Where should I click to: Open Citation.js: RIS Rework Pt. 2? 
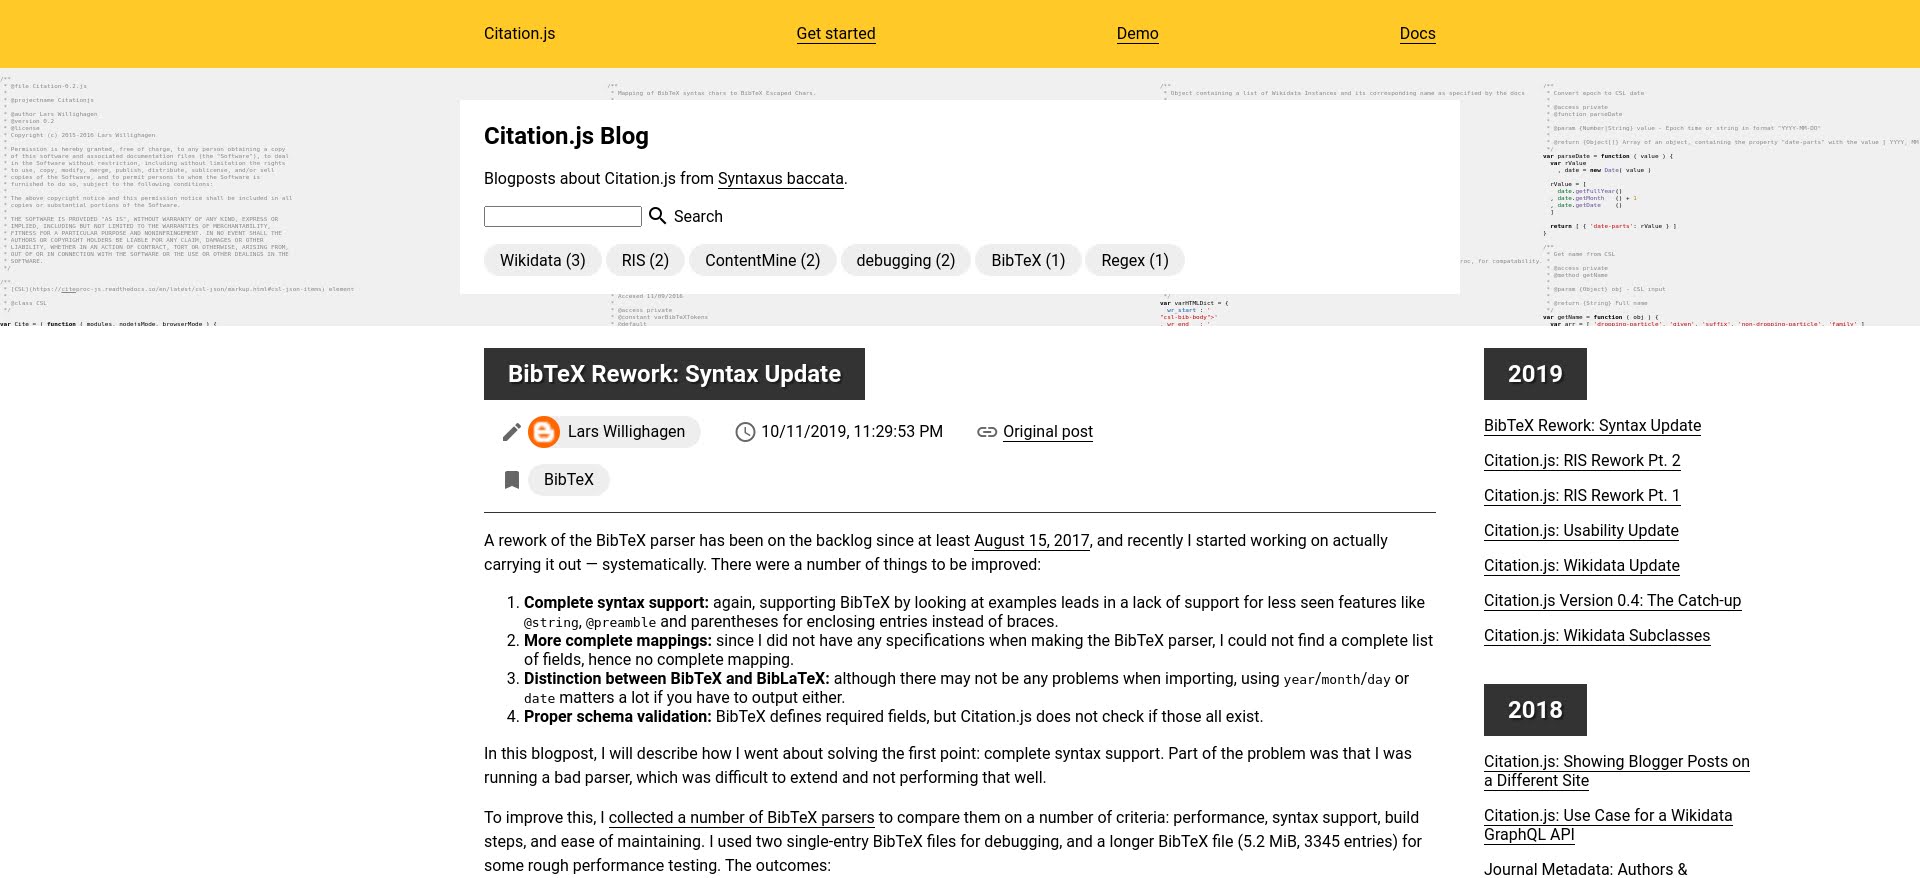coord(1582,461)
